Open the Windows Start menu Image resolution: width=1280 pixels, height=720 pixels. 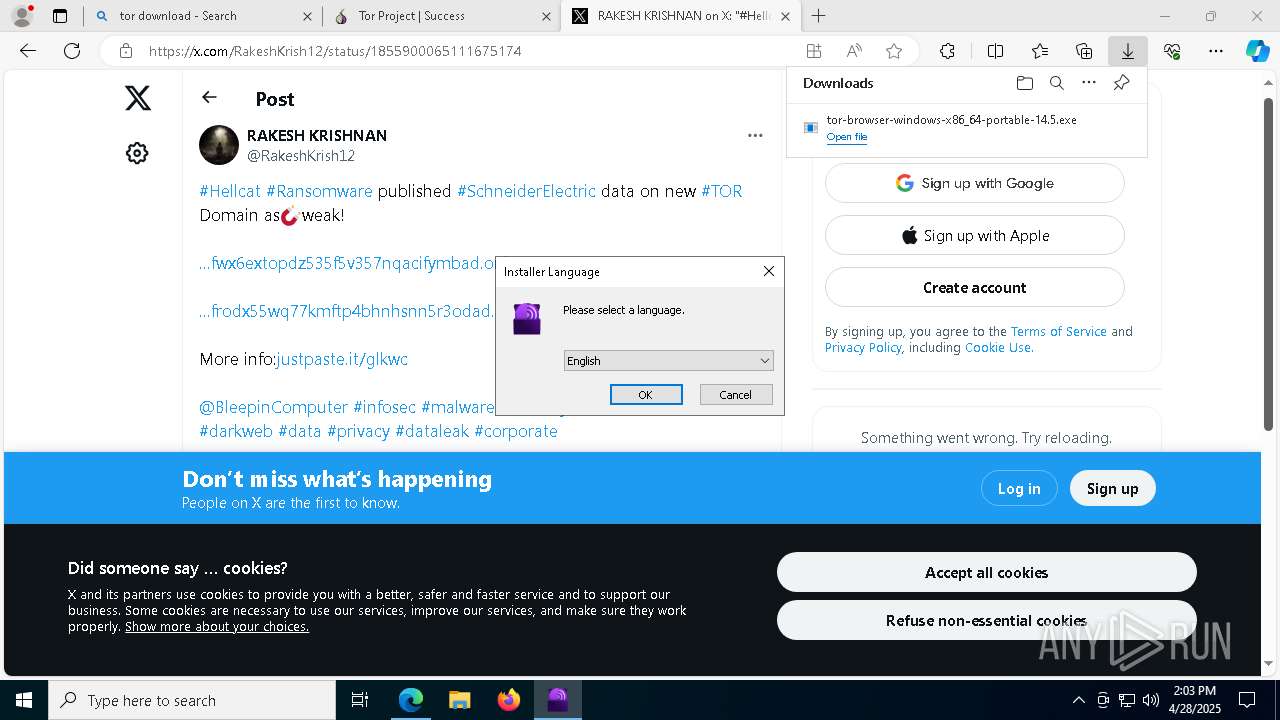tap(23, 700)
